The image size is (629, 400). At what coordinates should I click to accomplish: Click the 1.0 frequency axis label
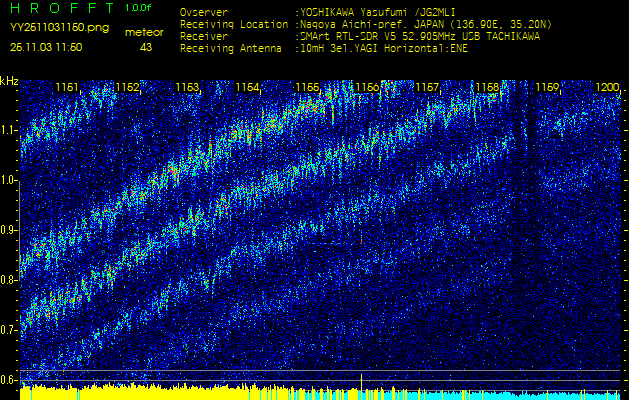[x=10, y=180]
